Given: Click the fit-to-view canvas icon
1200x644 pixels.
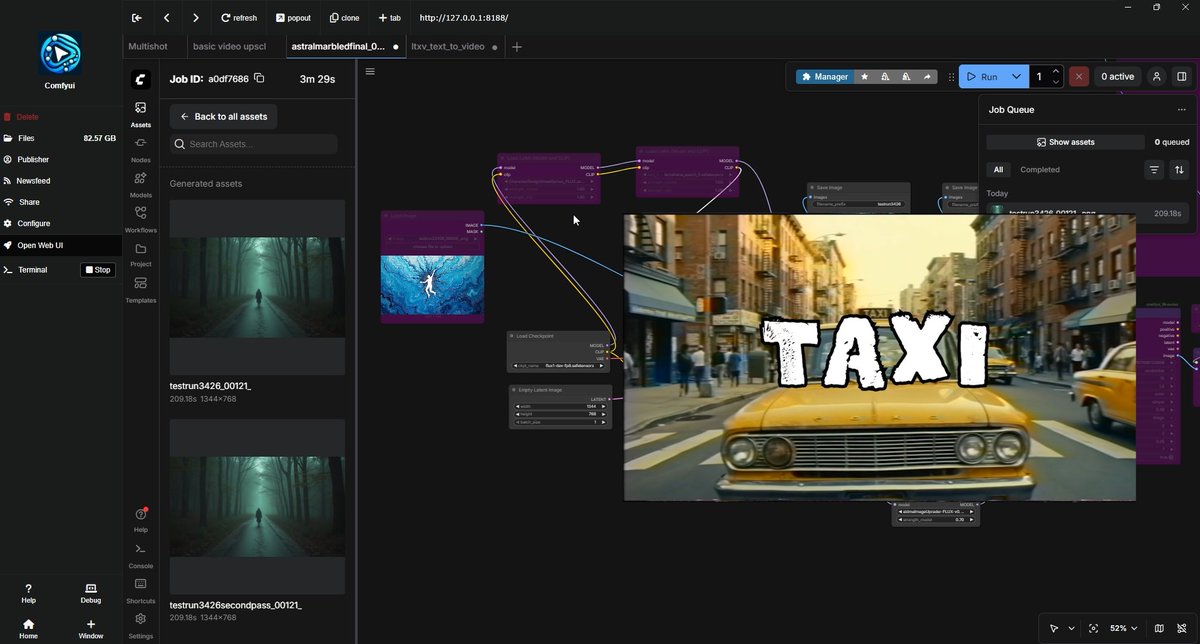Looking at the screenshot, I should point(1093,628).
